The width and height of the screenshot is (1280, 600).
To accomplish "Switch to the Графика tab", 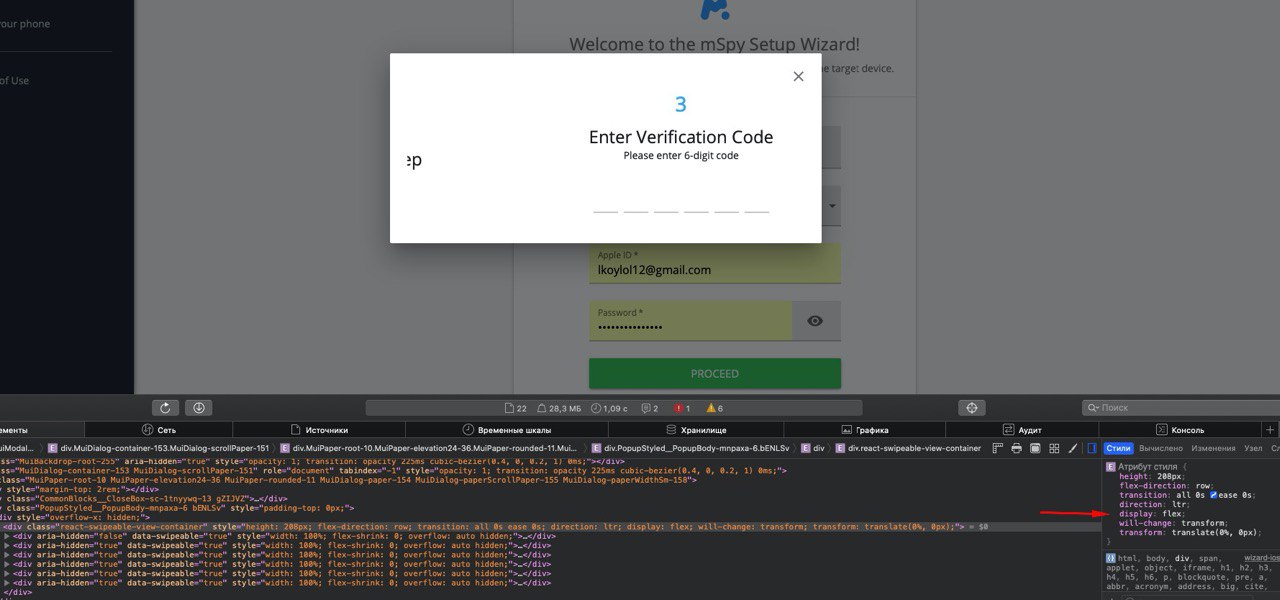I will [x=864, y=429].
